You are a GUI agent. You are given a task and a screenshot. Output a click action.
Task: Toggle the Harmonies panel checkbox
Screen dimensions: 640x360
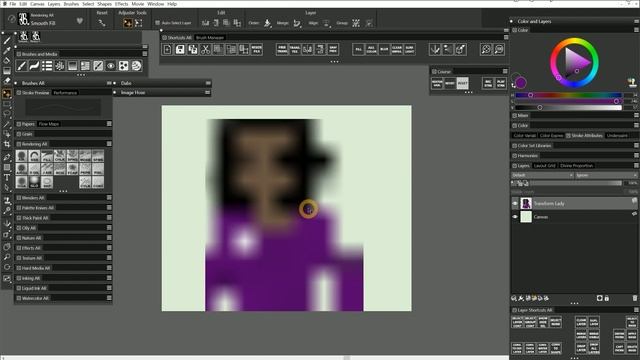point(515,156)
